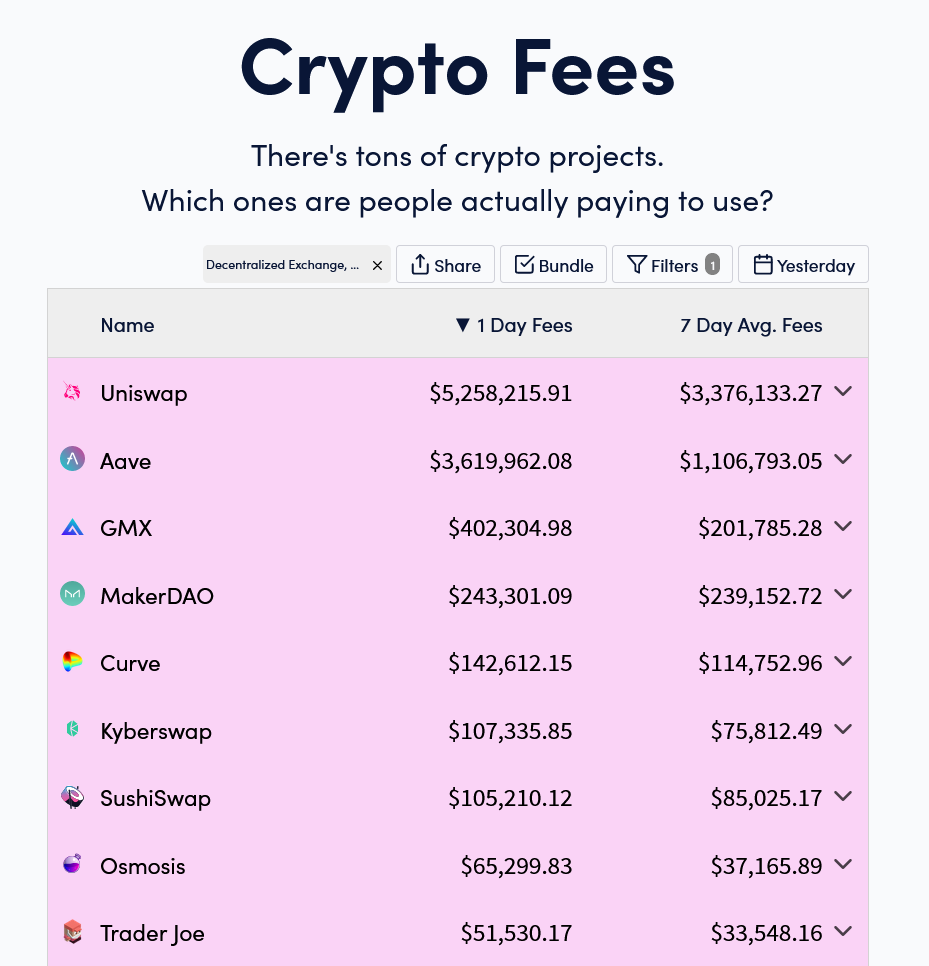Click the MakerDAO logo icon
Image resolution: width=929 pixels, height=966 pixels.
tap(72, 594)
